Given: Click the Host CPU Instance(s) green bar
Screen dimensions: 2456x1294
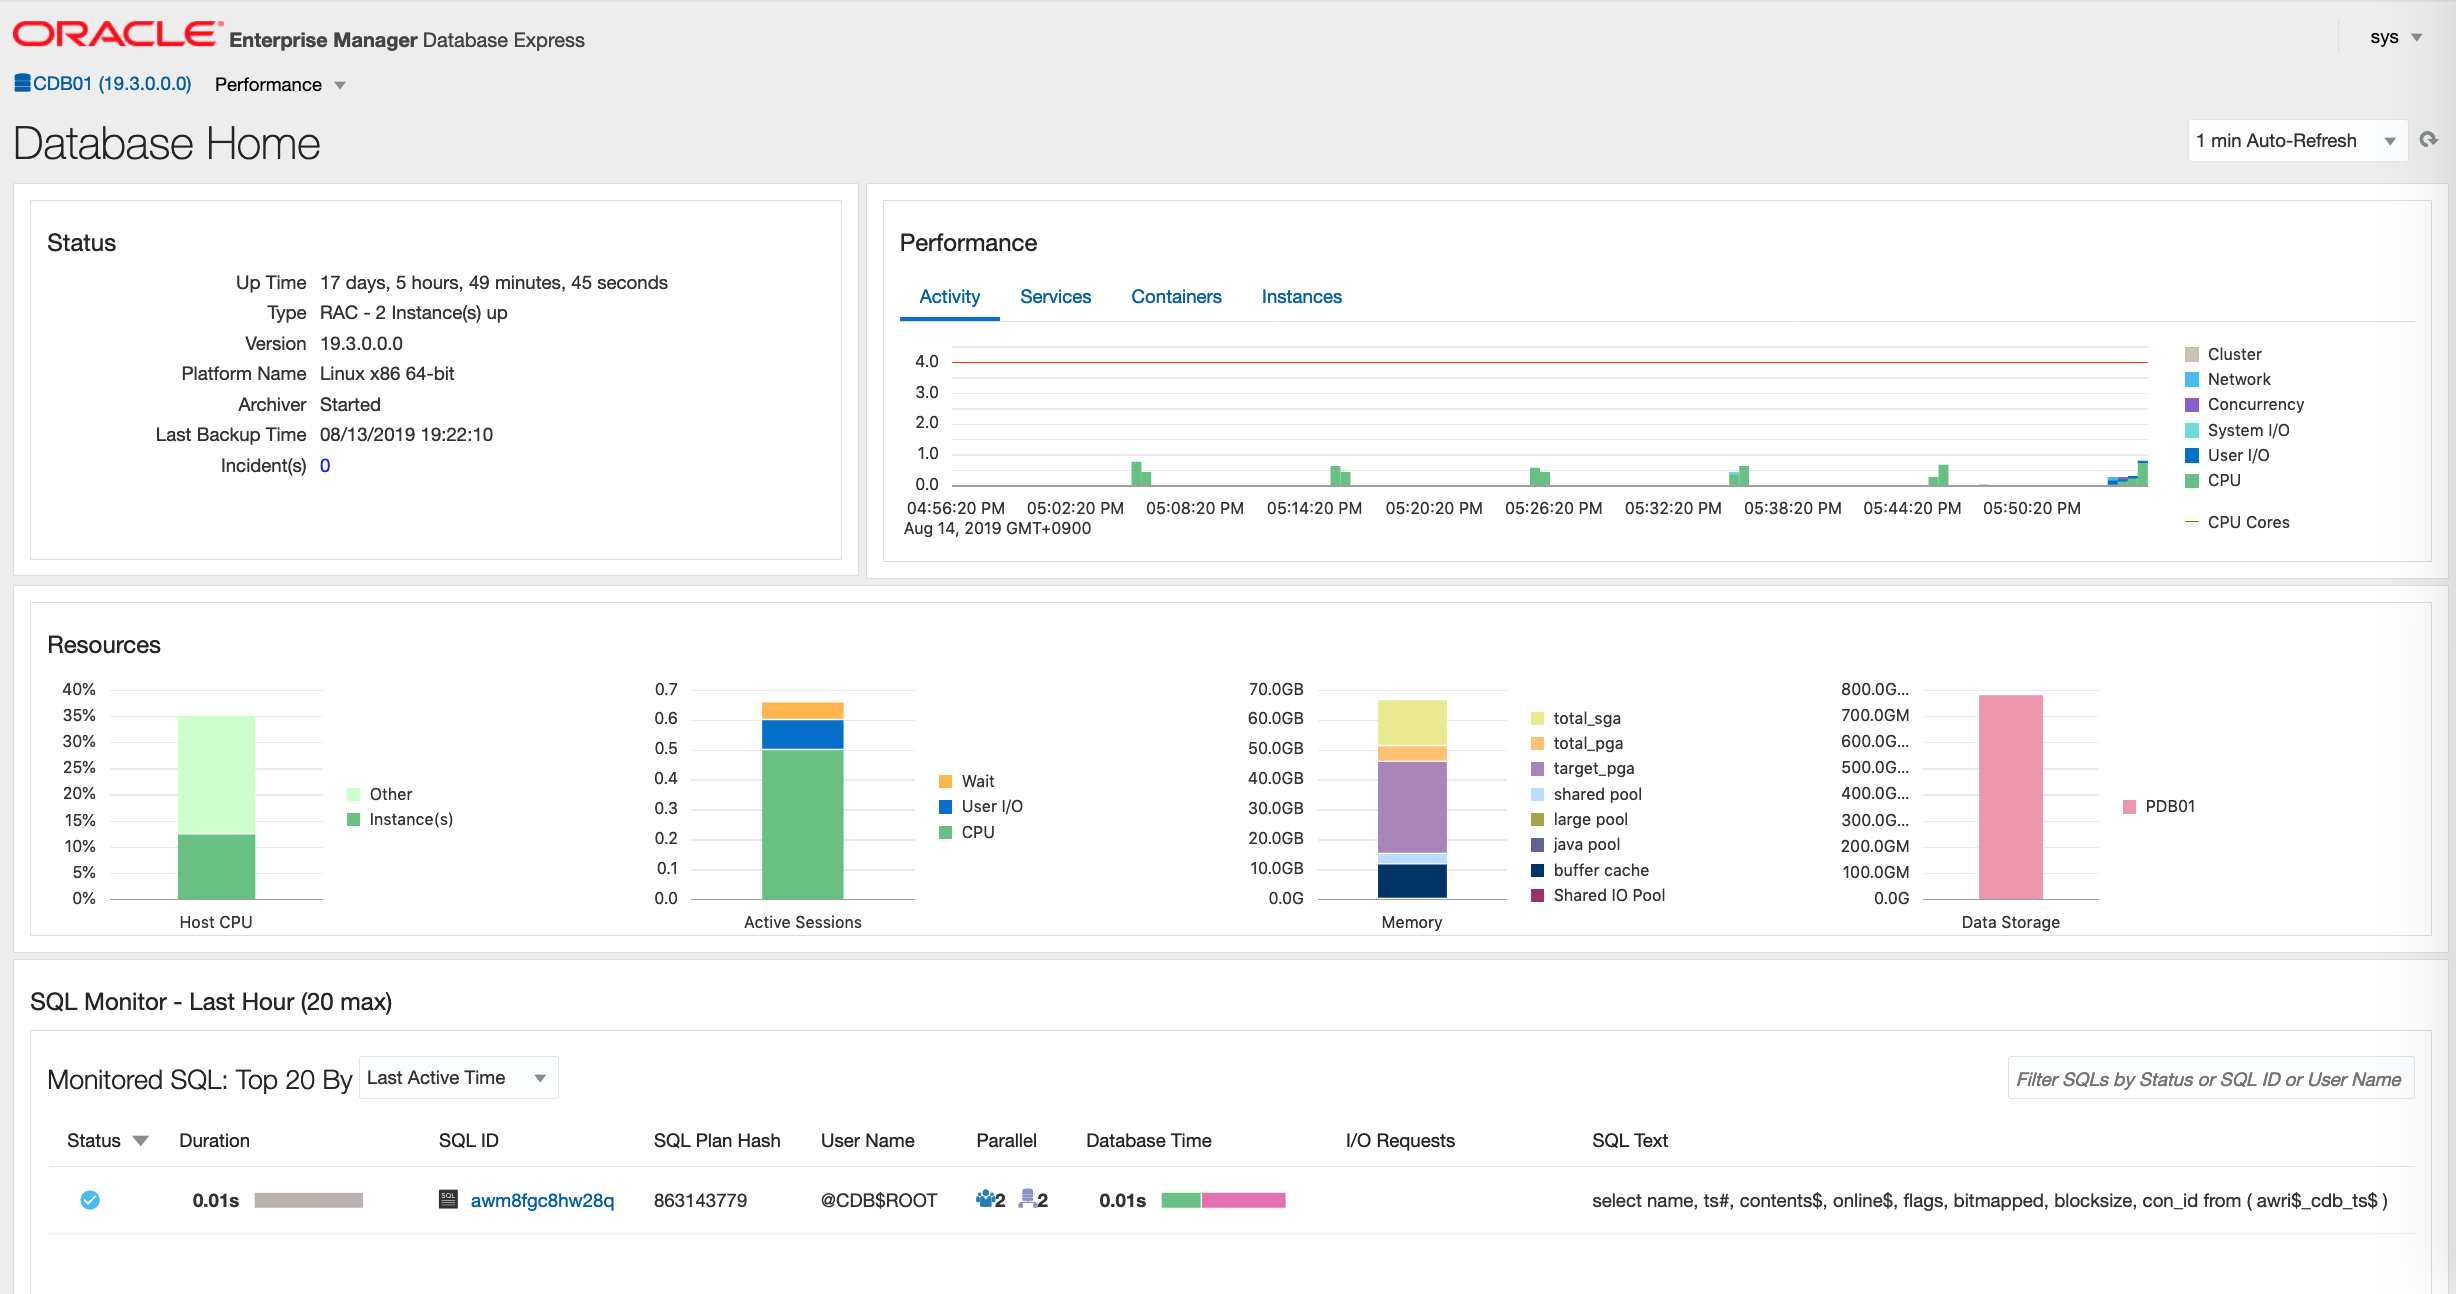Looking at the screenshot, I should click(216, 867).
